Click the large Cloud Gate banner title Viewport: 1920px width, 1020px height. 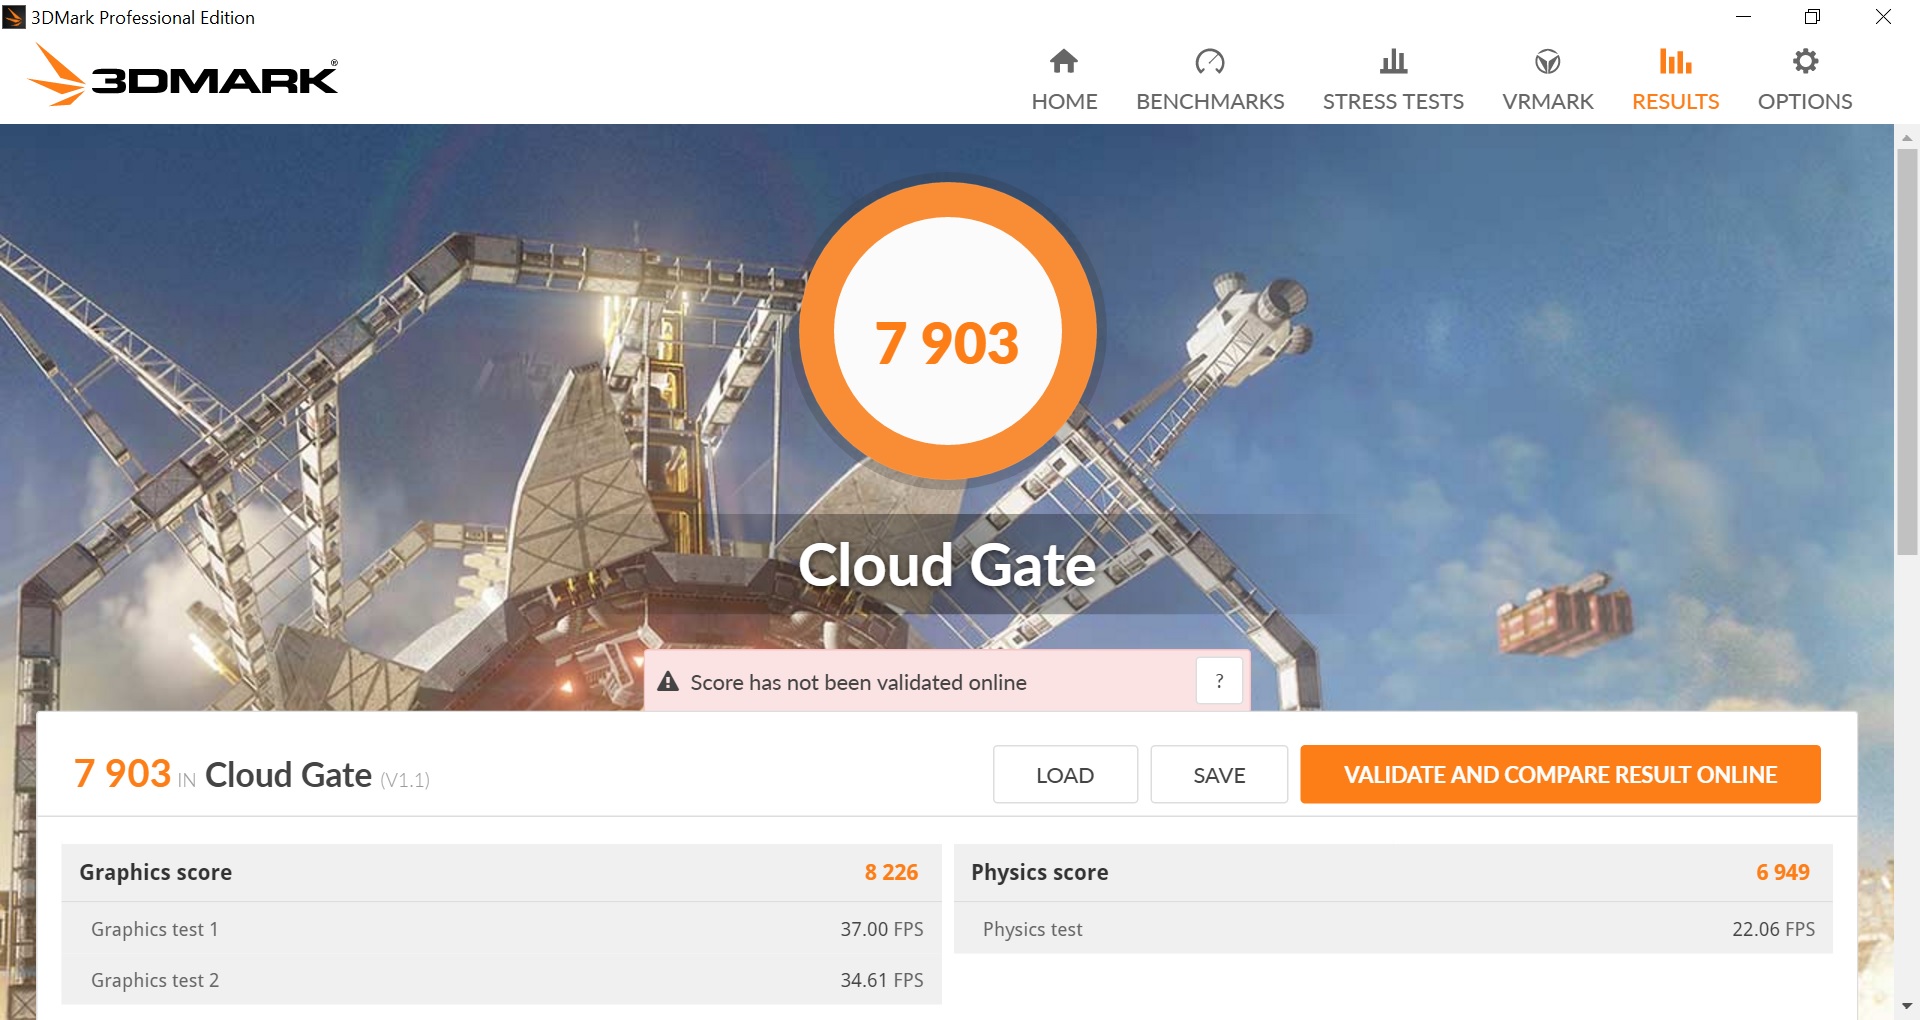(947, 565)
